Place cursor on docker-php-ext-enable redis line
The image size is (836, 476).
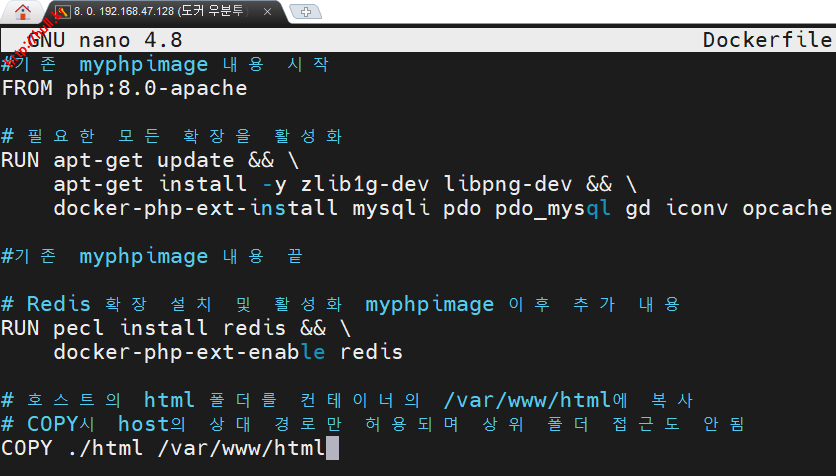(x=228, y=352)
